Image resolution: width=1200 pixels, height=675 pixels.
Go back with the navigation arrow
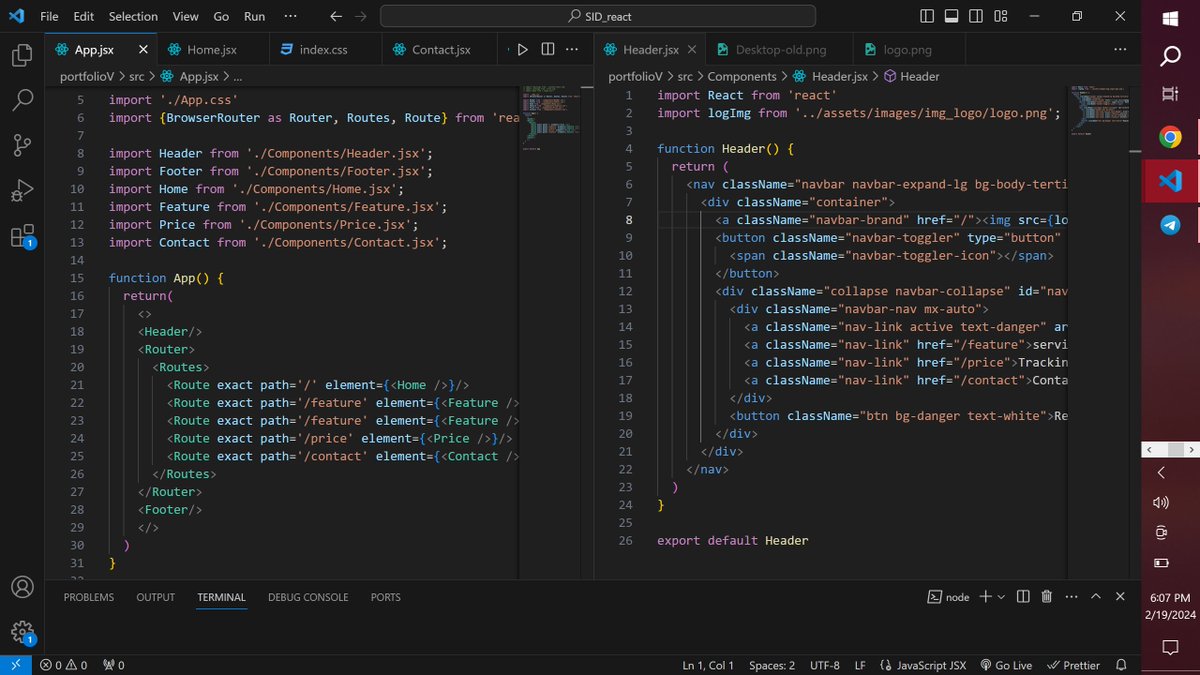[x=336, y=16]
